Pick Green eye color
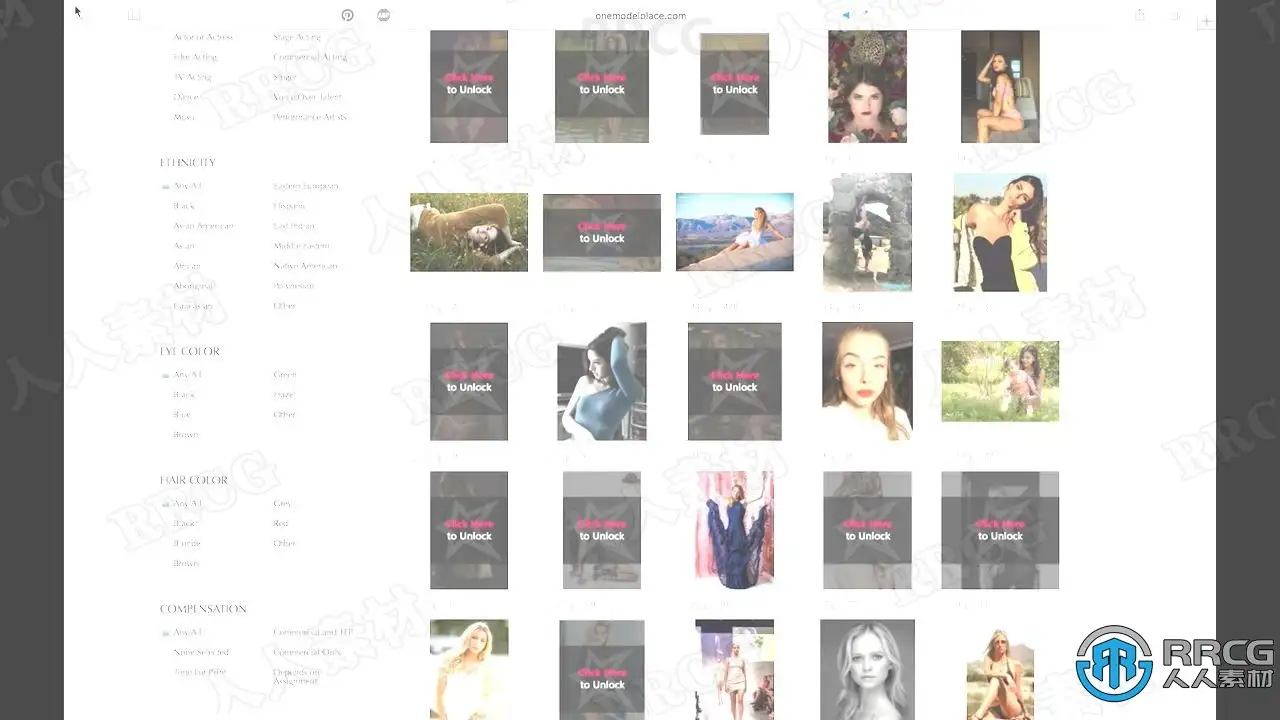The width and height of the screenshot is (1280, 720). click(285, 375)
